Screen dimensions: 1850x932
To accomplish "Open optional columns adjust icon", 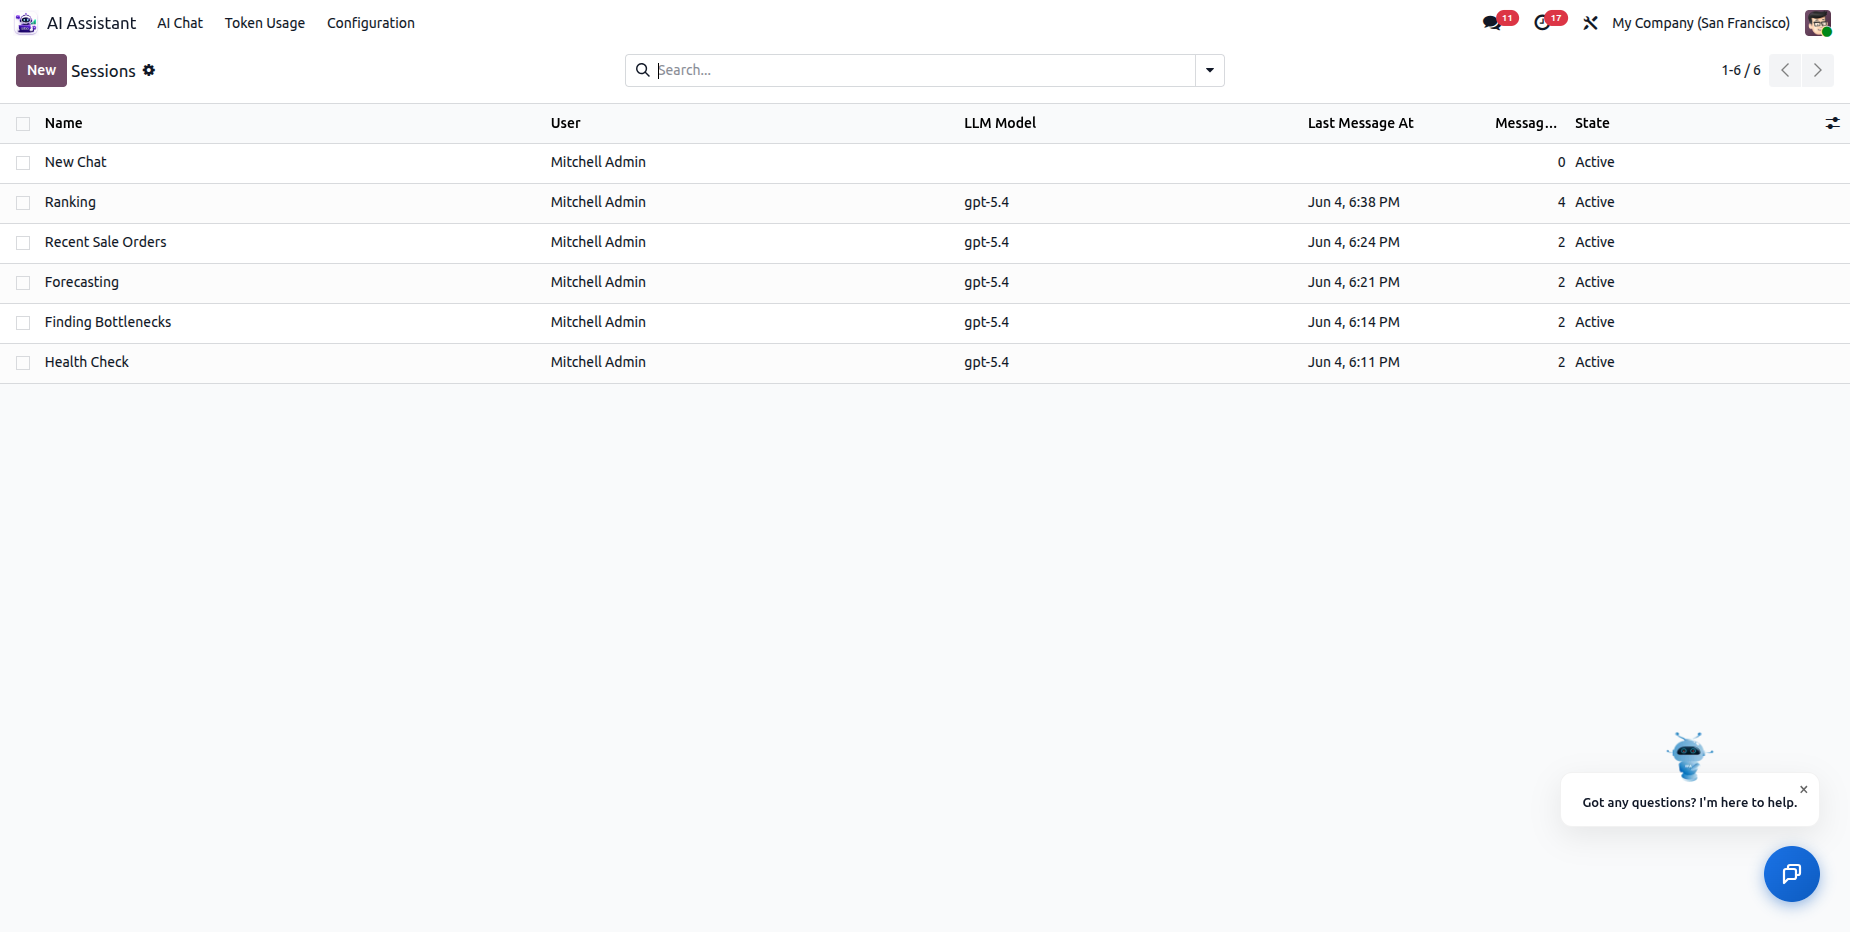I will tap(1832, 123).
